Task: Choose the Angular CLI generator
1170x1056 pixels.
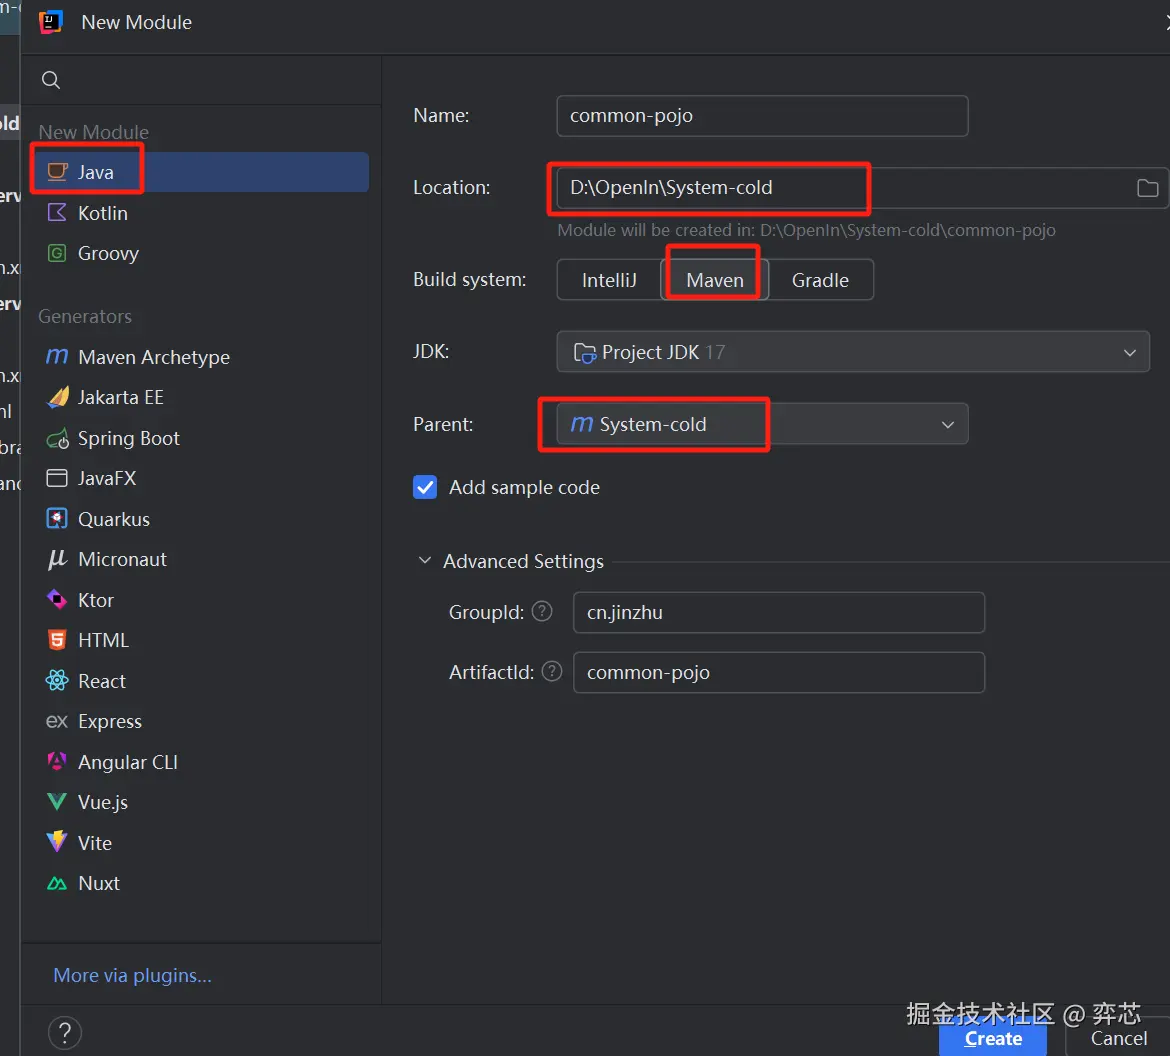Action: click(x=203, y=762)
